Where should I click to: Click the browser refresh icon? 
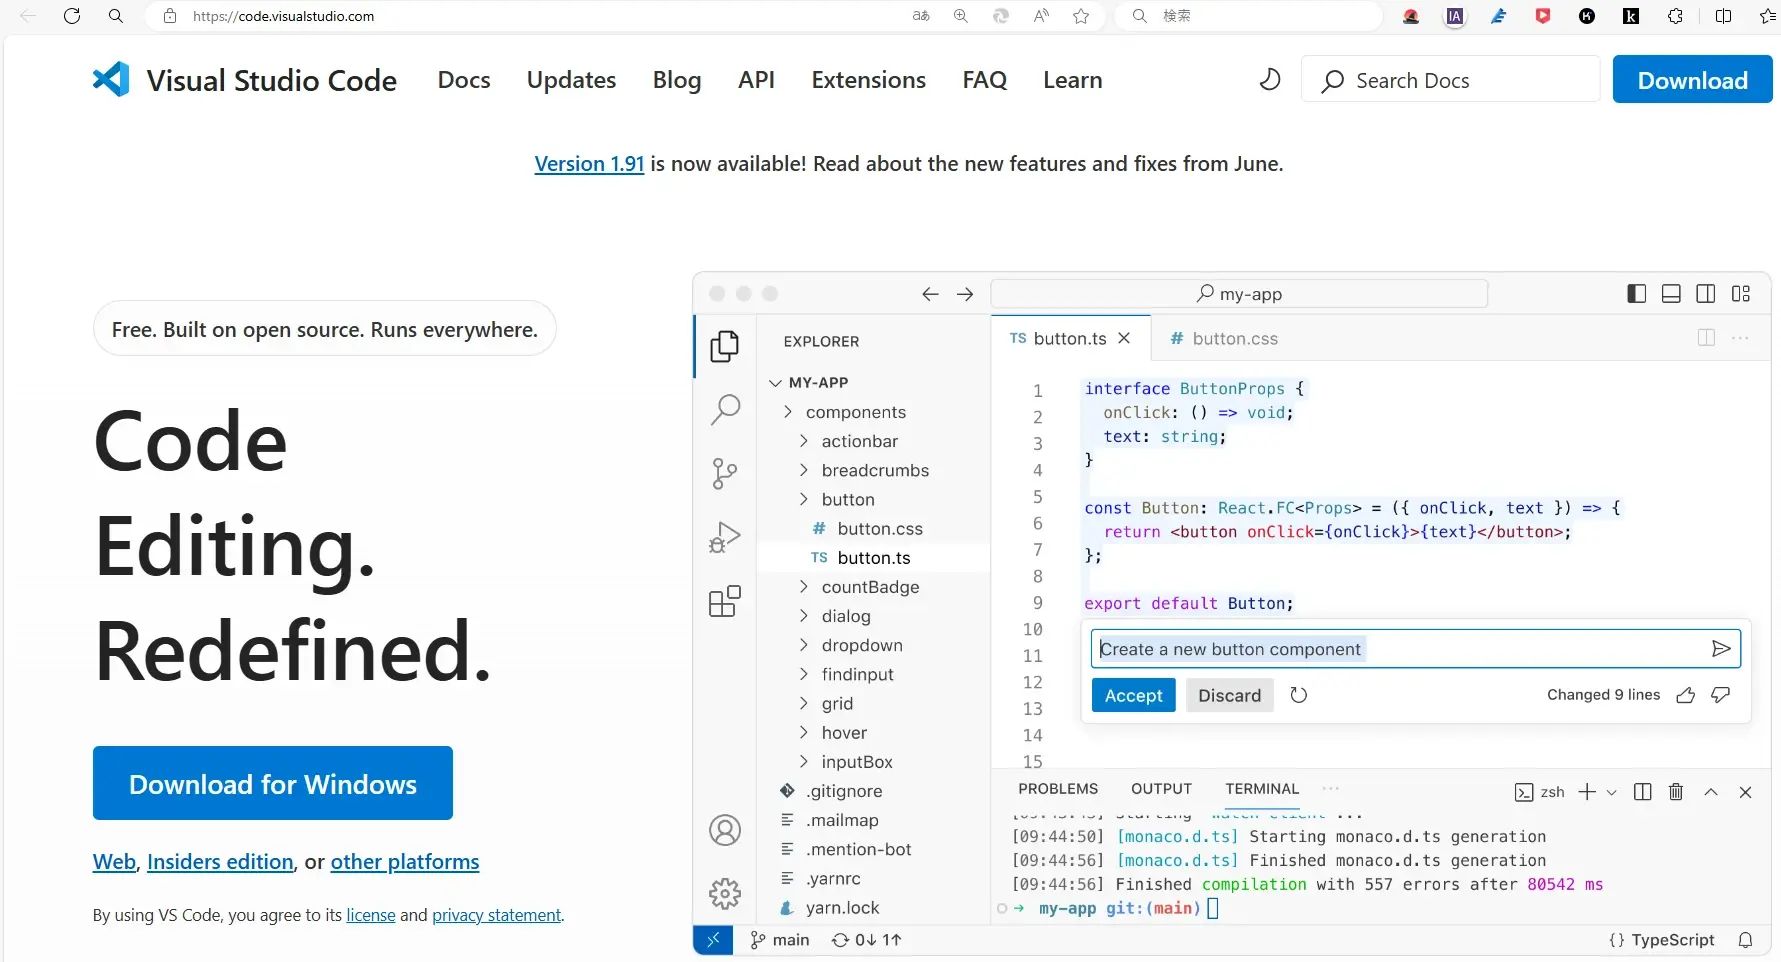pyautogui.click(x=72, y=16)
